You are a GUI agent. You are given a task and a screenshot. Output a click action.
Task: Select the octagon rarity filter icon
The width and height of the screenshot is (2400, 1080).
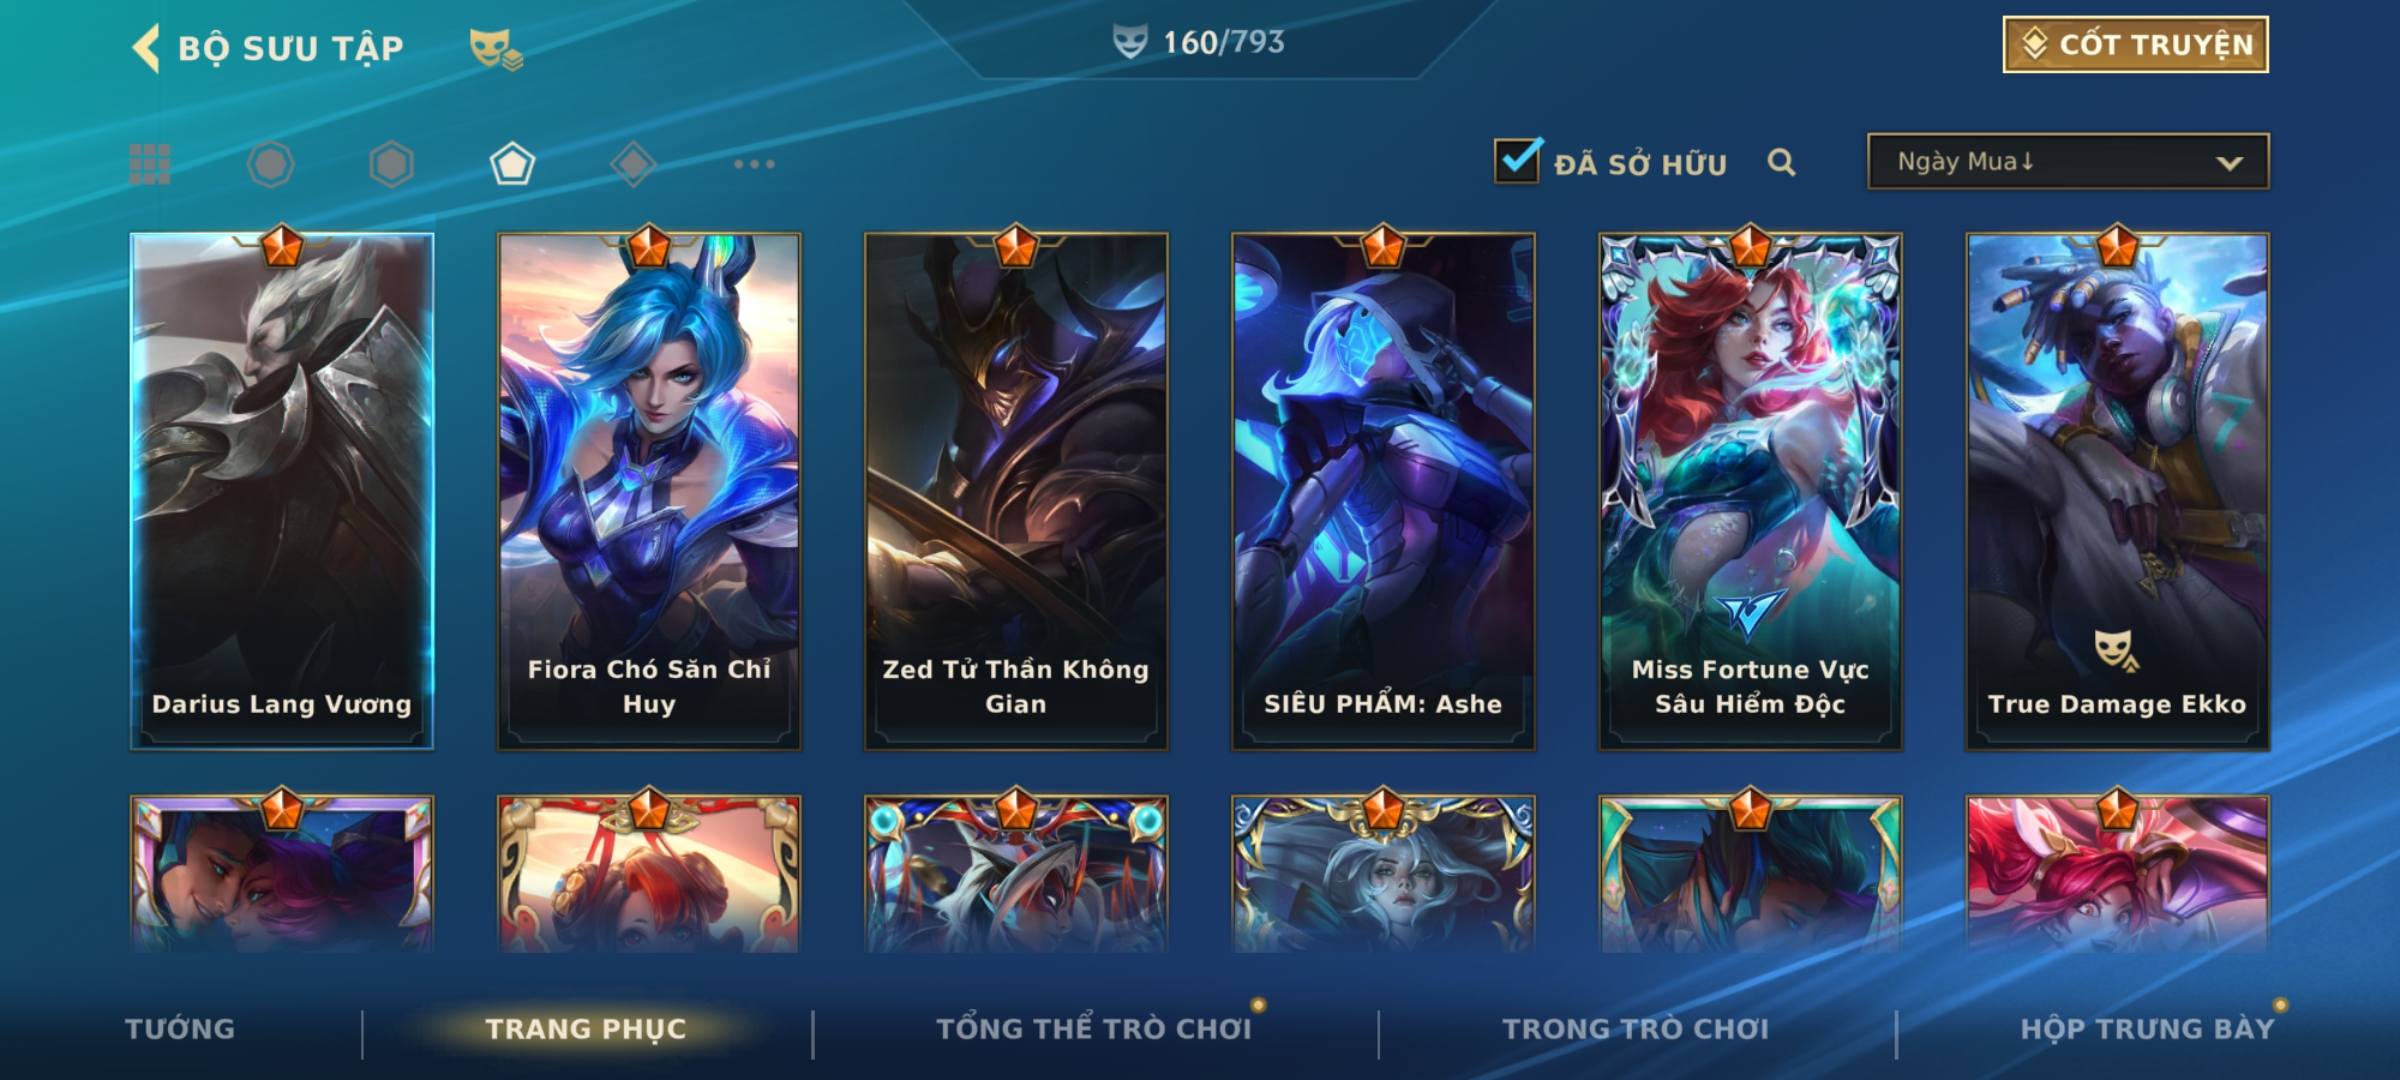point(270,164)
